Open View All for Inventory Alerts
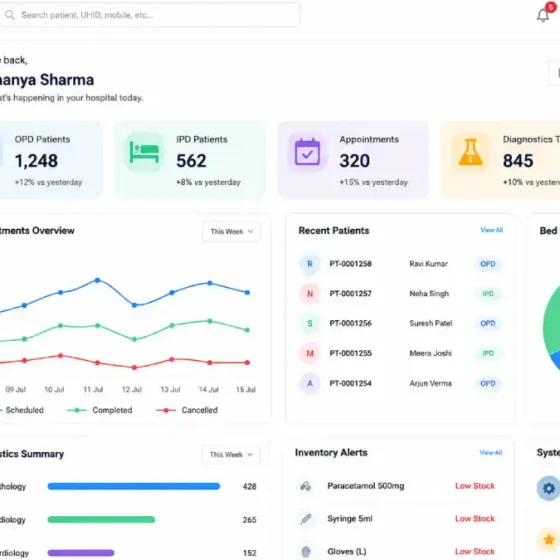The width and height of the screenshot is (560, 560). click(x=491, y=452)
